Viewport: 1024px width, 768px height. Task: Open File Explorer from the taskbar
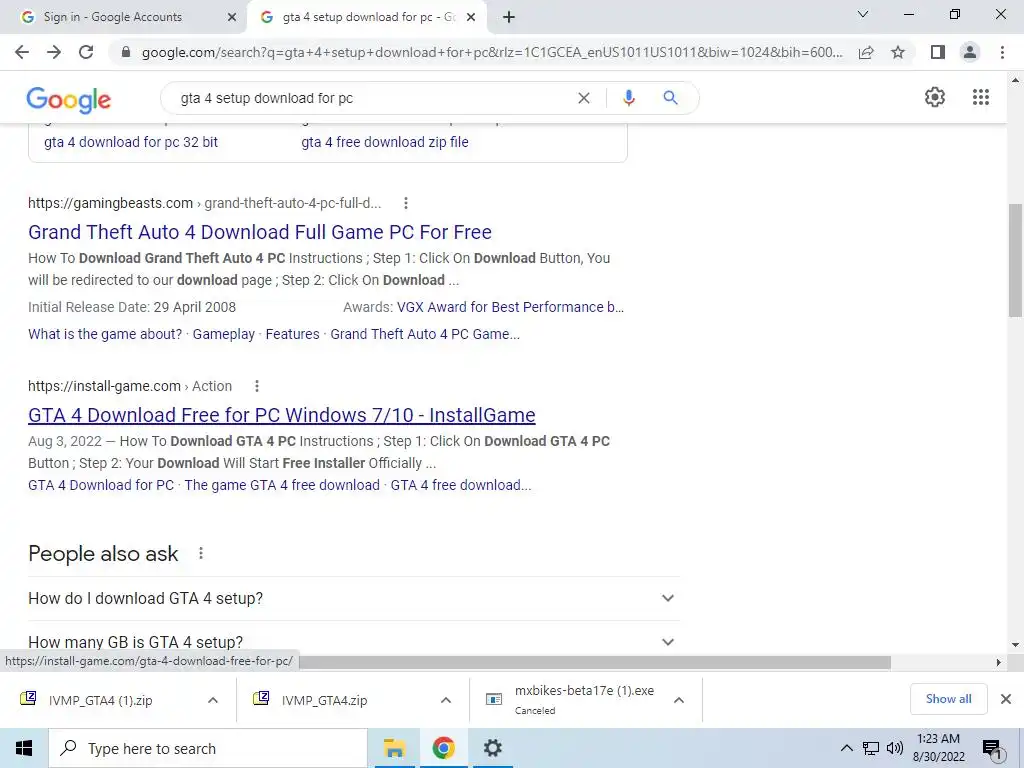pyautogui.click(x=394, y=748)
